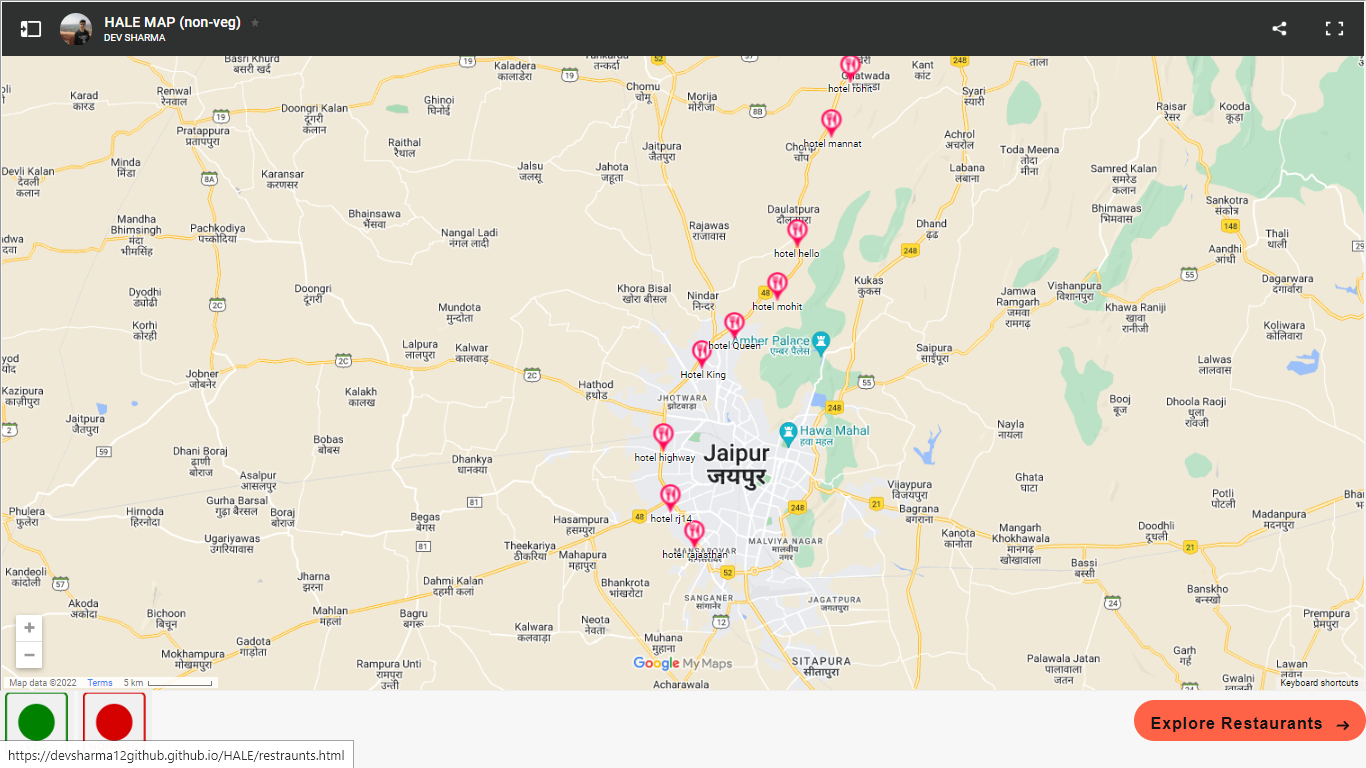Open the map legend sidebar panel
The height and width of the screenshot is (768, 1366).
click(31, 29)
